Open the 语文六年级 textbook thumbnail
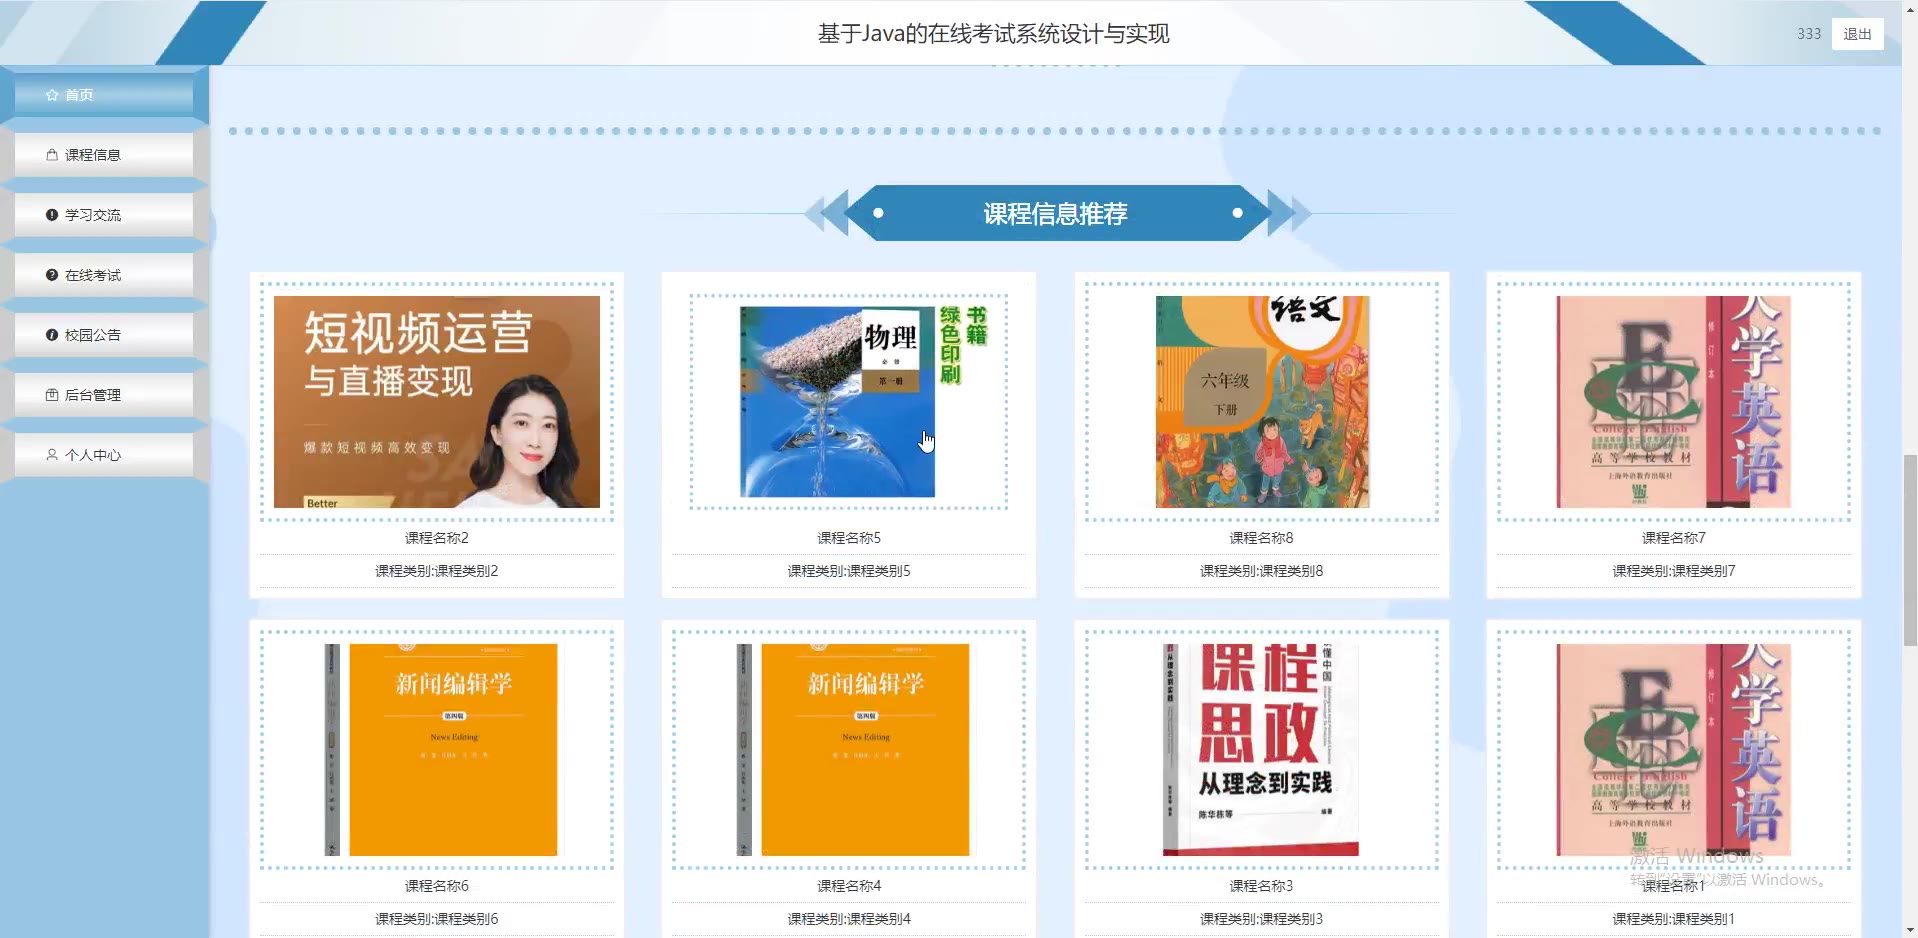 pyautogui.click(x=1262, y=402)
